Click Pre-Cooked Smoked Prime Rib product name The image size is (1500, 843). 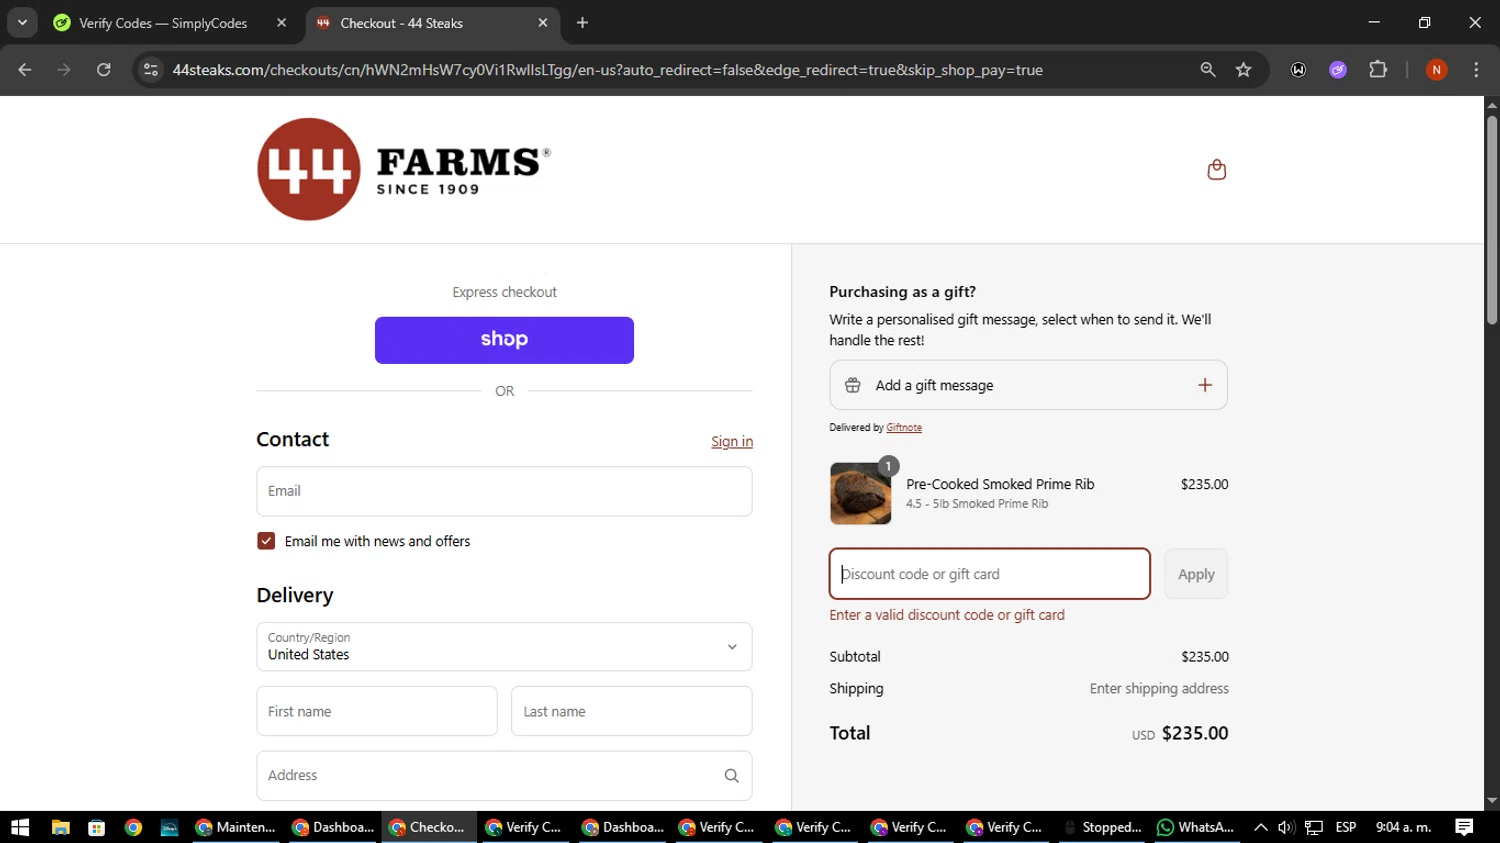tap(1000, 484)
